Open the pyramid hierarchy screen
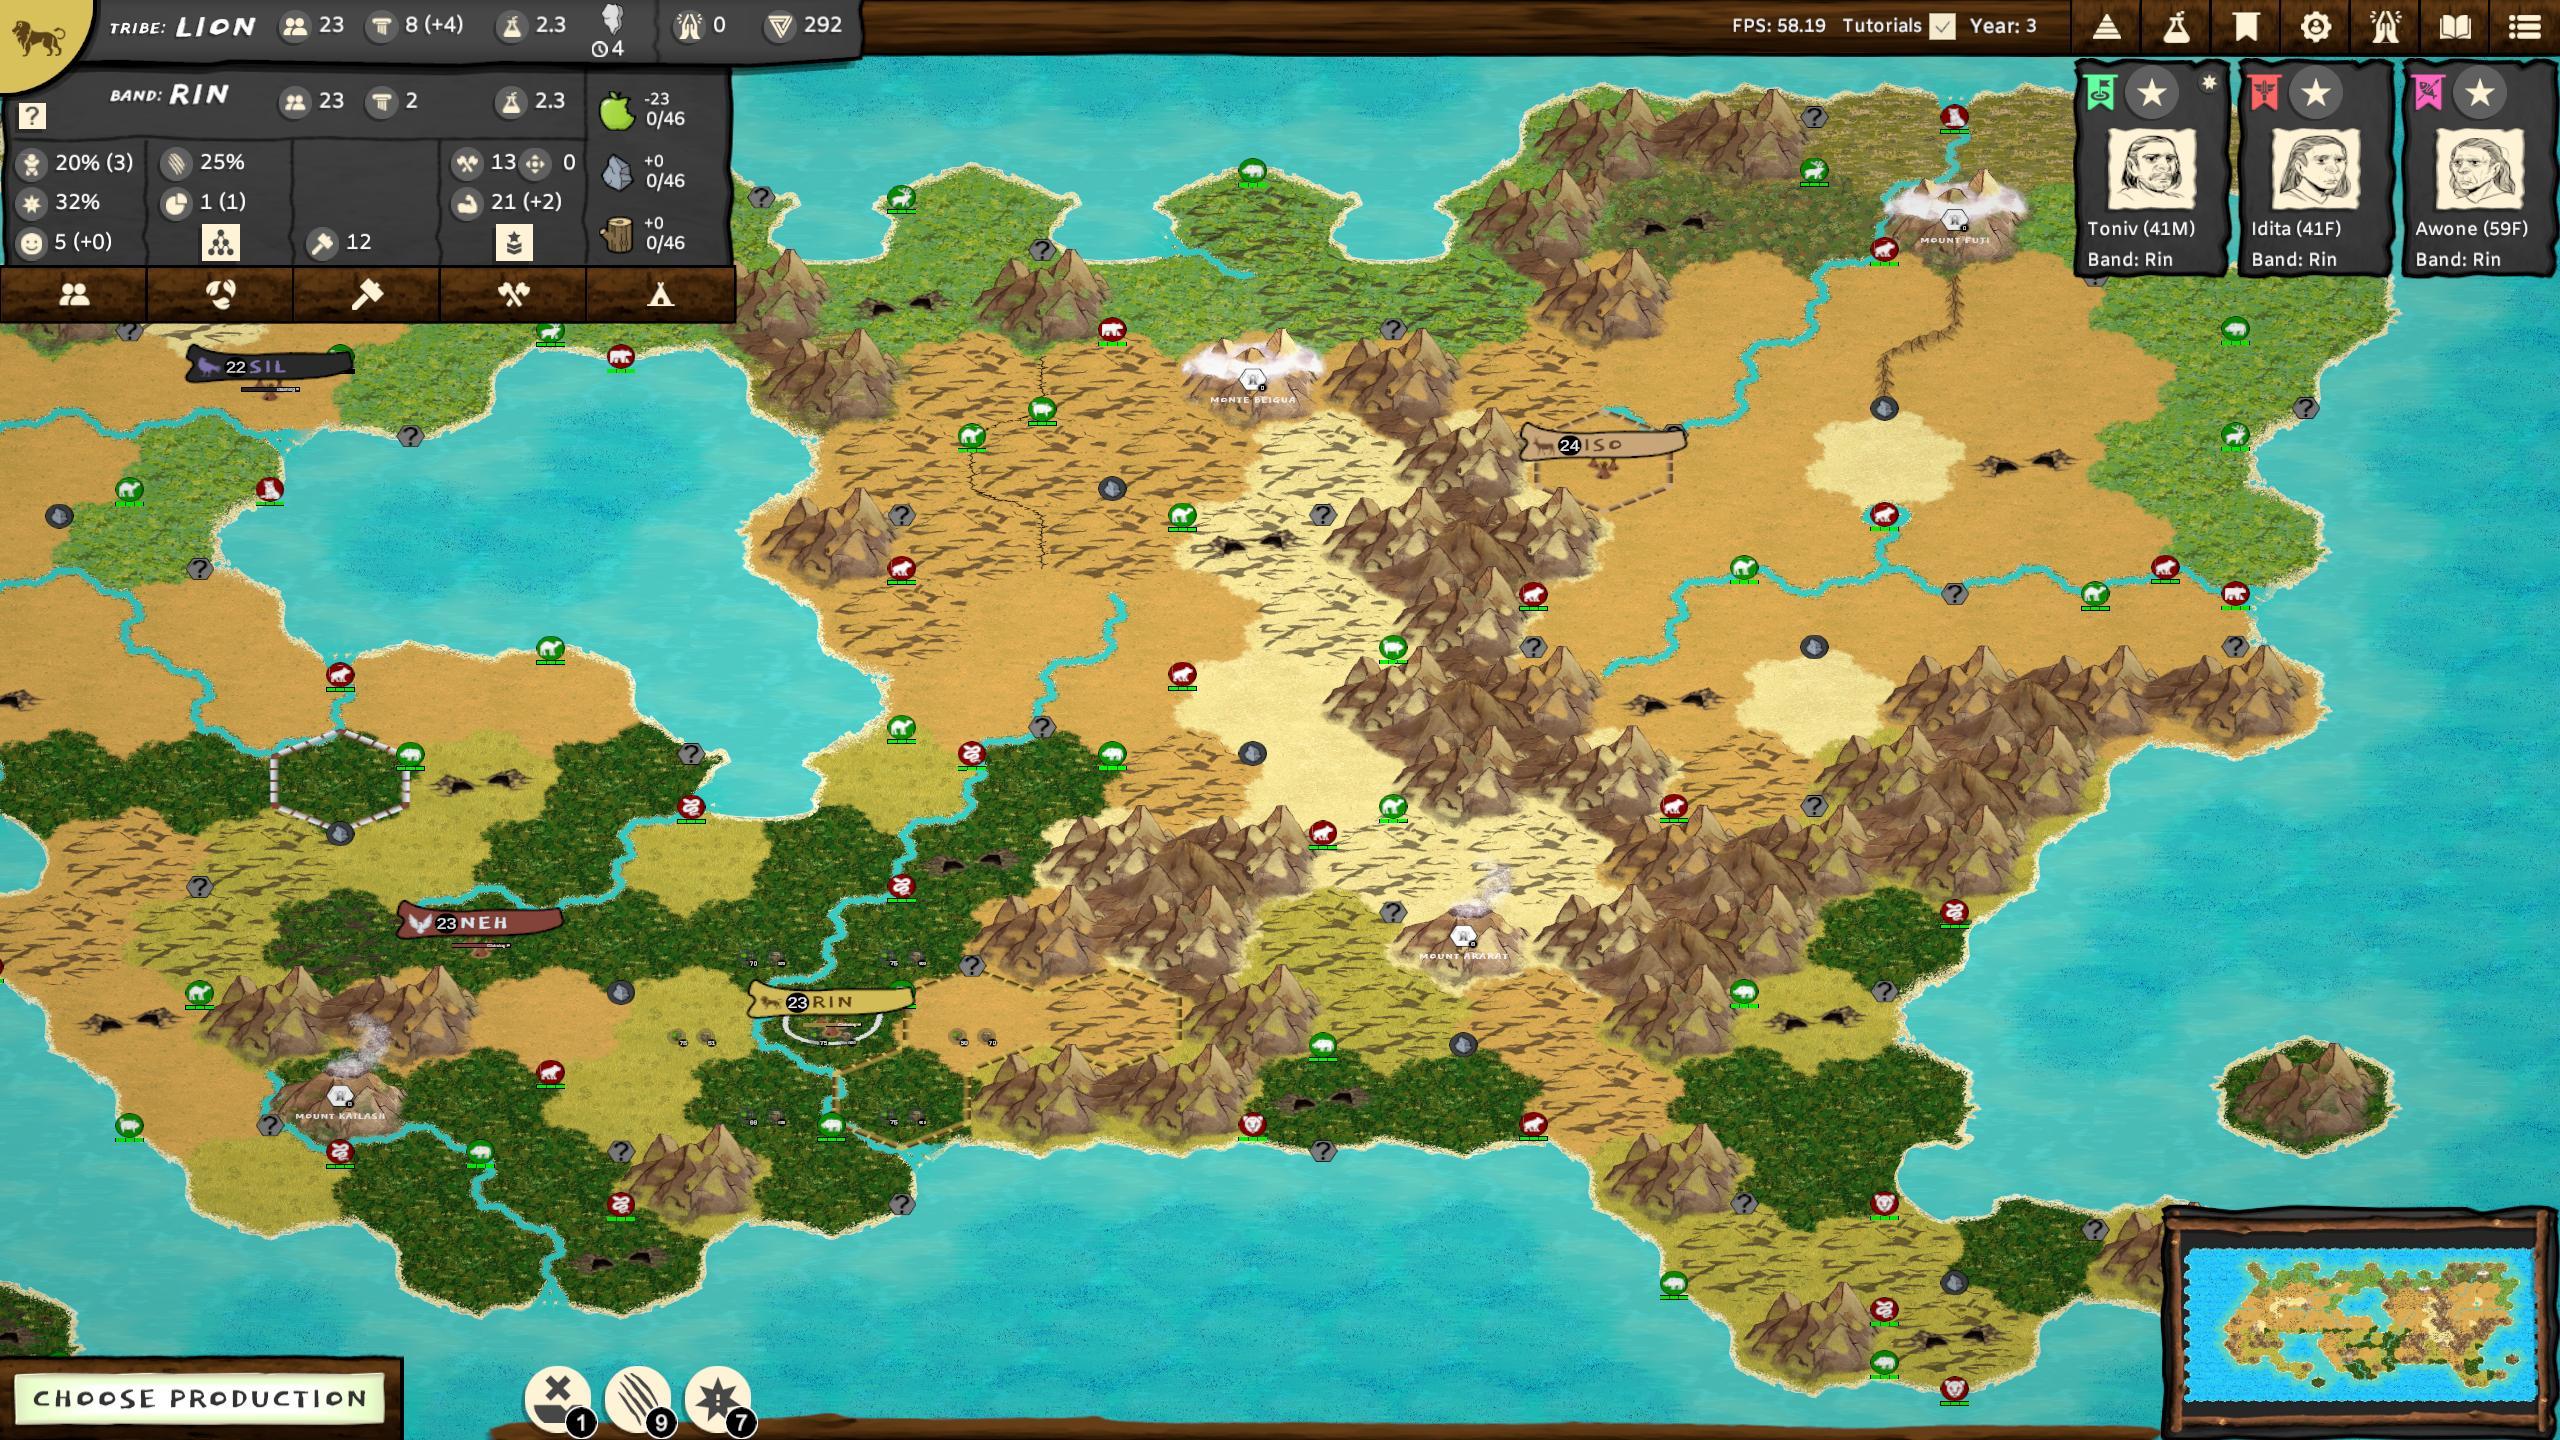 (x=2107, y=27)
